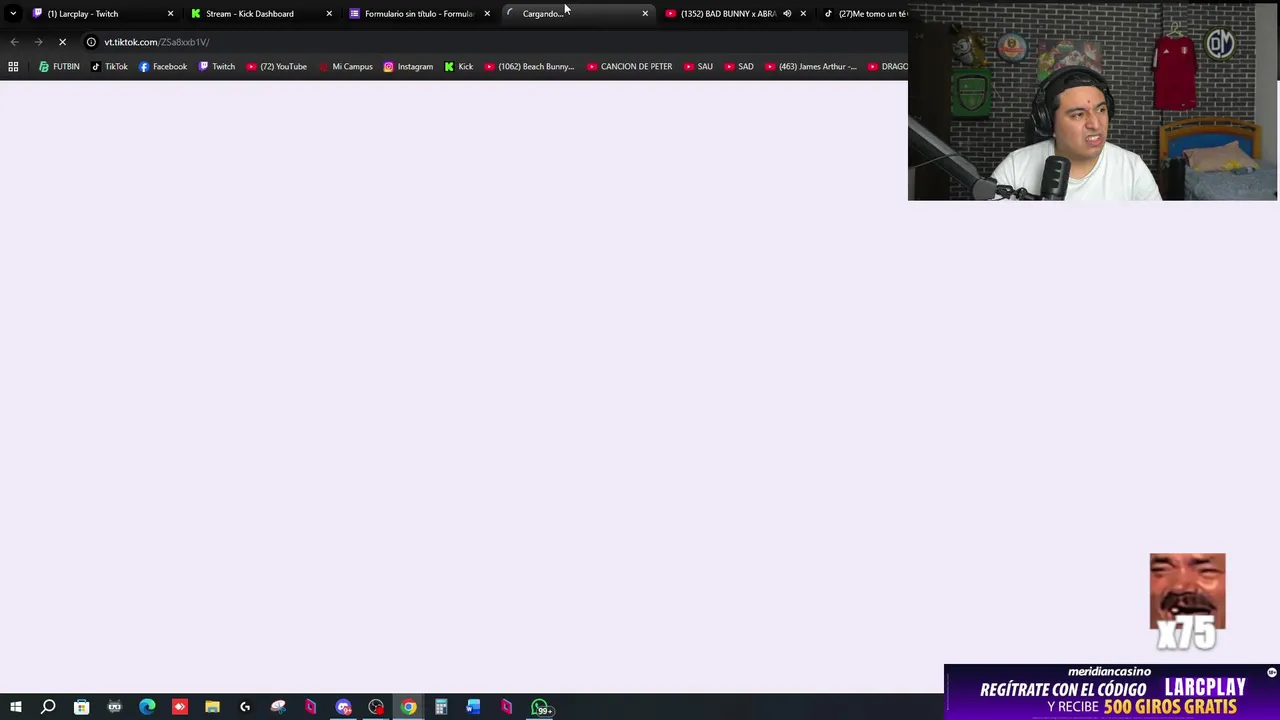The image size is (1280, 720).
Task: Switch to Google Chrome on the taskbar
Action: point(408,707)
